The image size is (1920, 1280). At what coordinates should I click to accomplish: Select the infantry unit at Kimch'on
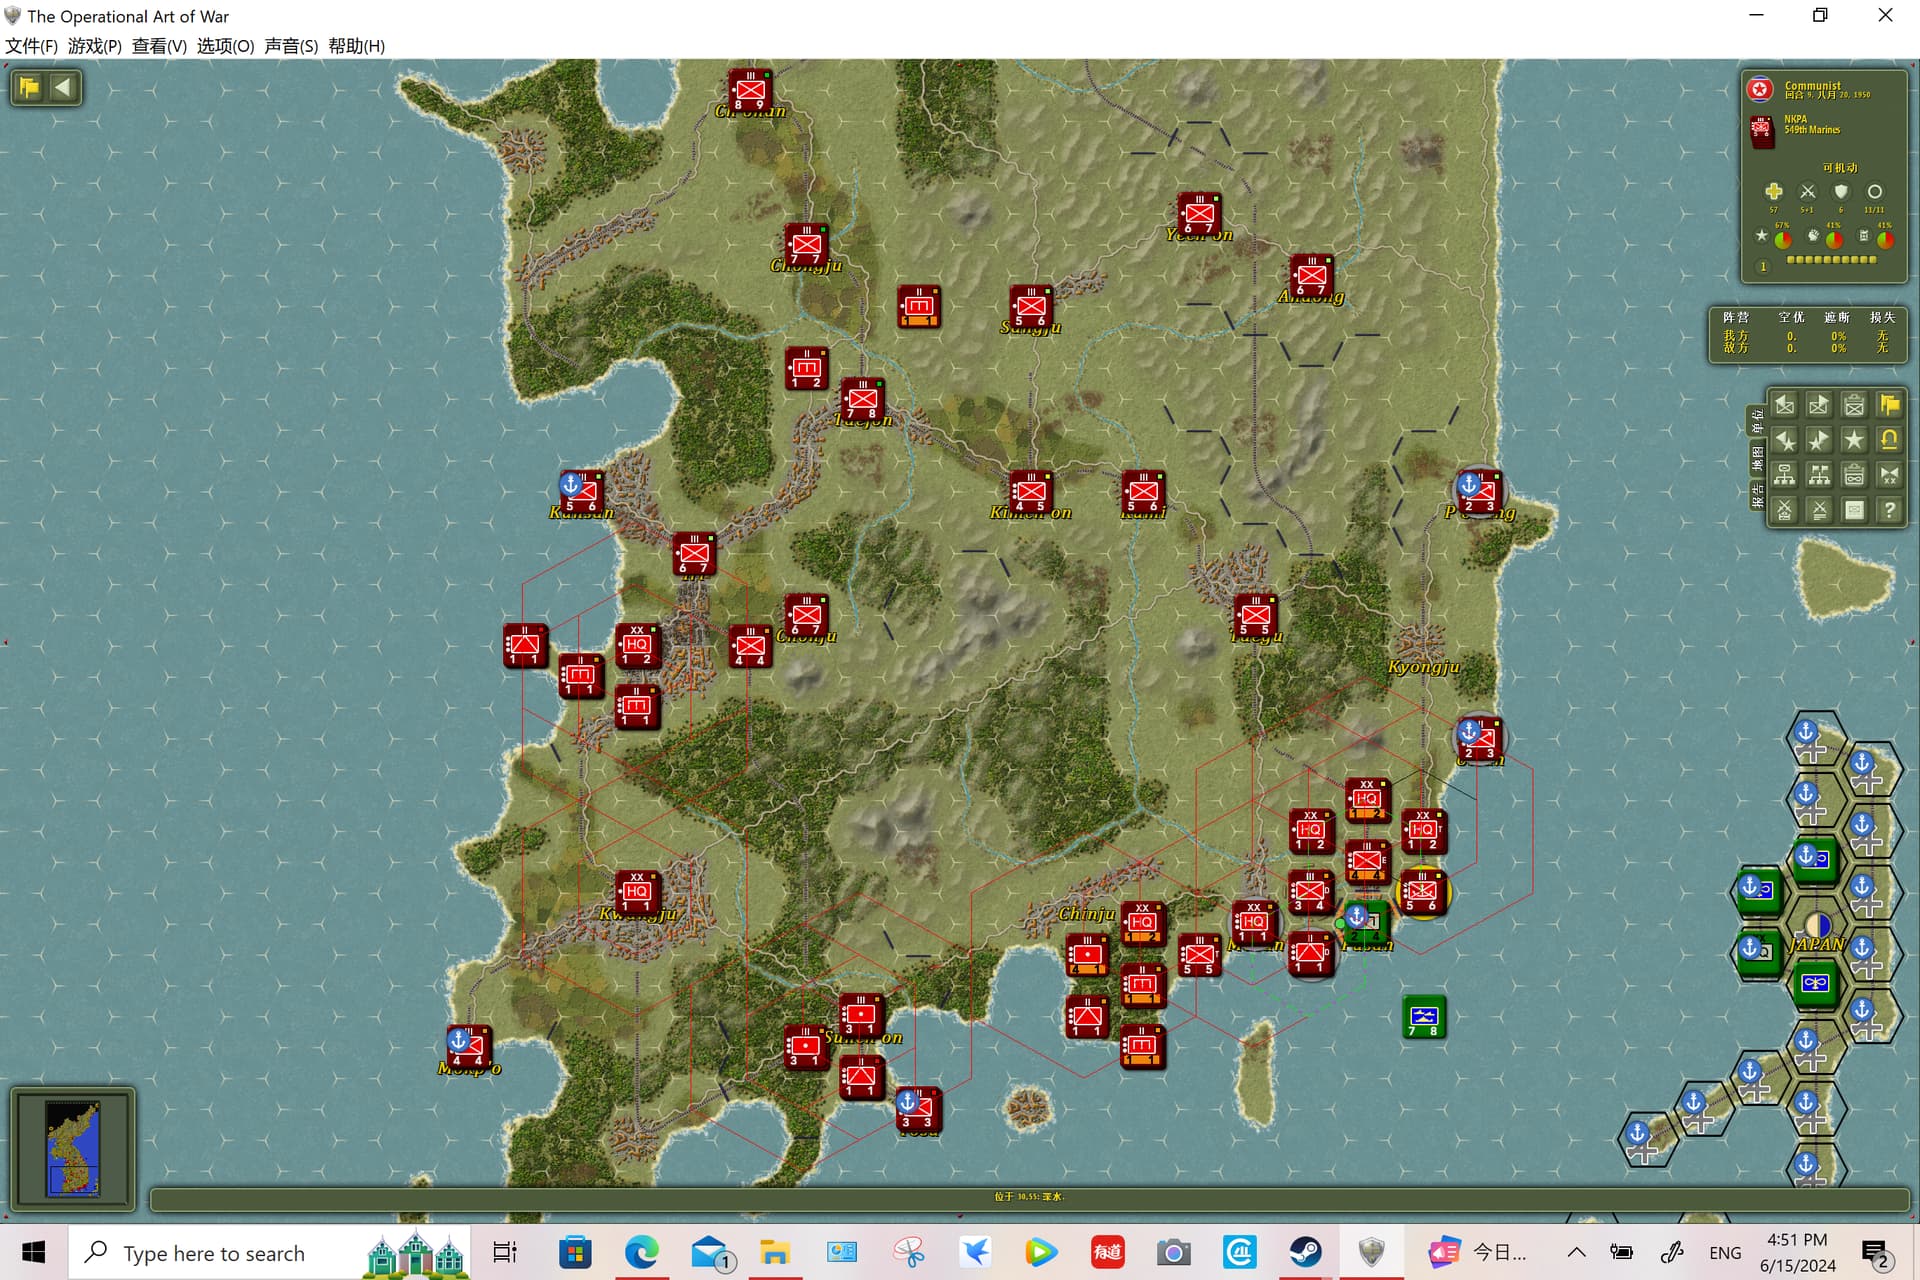[1030, 491]
